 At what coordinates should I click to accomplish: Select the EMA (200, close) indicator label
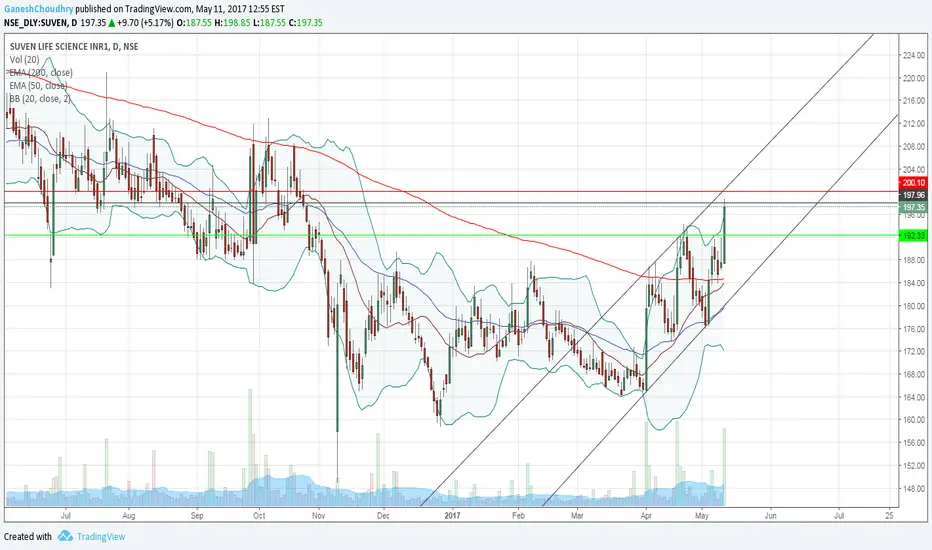click(41, 73)
